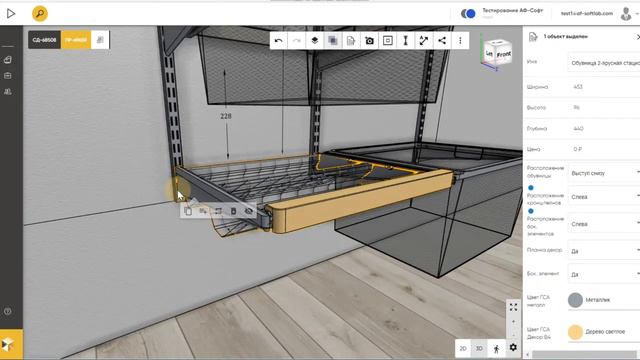Click the briefcase icon in the left sidebar
Screen dimensions: 640x360
pos(7,76)
